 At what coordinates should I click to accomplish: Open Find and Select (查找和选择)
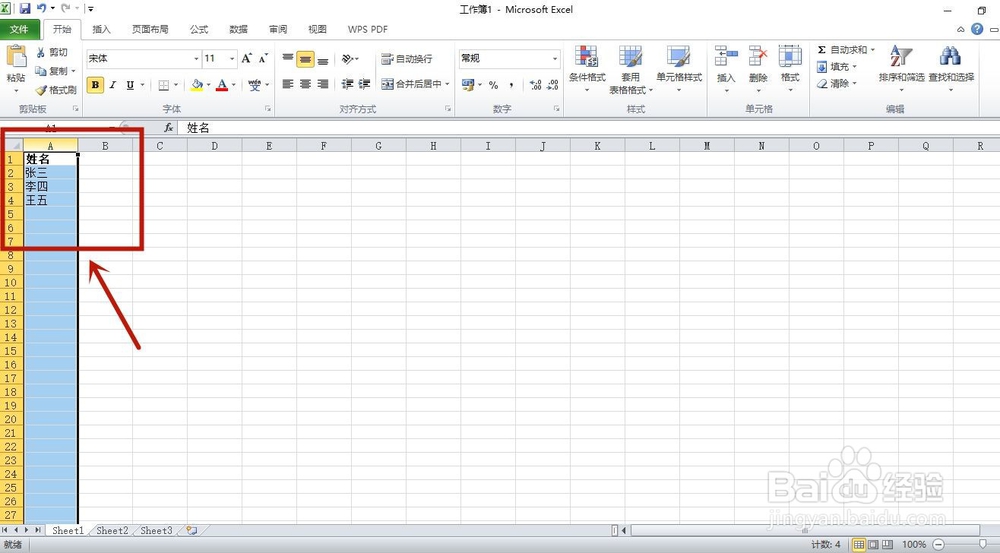click(x=951, y=70)
